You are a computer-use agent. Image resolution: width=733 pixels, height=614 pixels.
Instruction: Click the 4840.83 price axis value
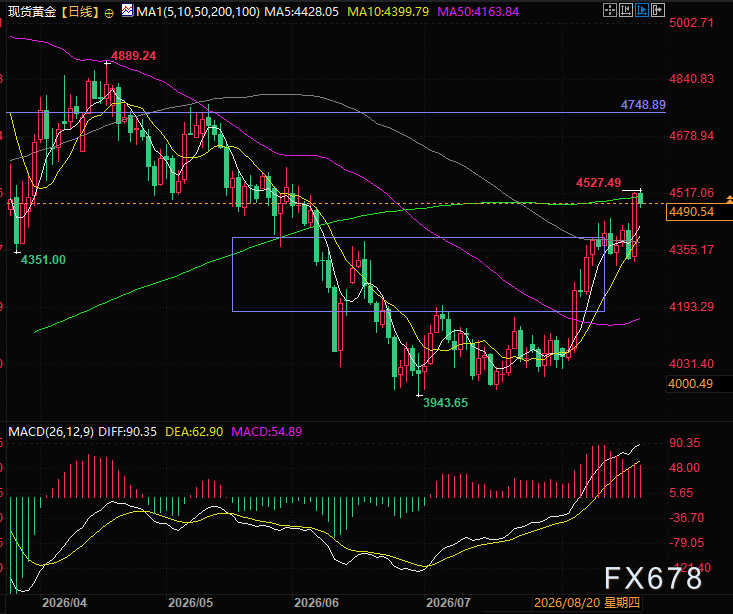click(x=691, y=79)
